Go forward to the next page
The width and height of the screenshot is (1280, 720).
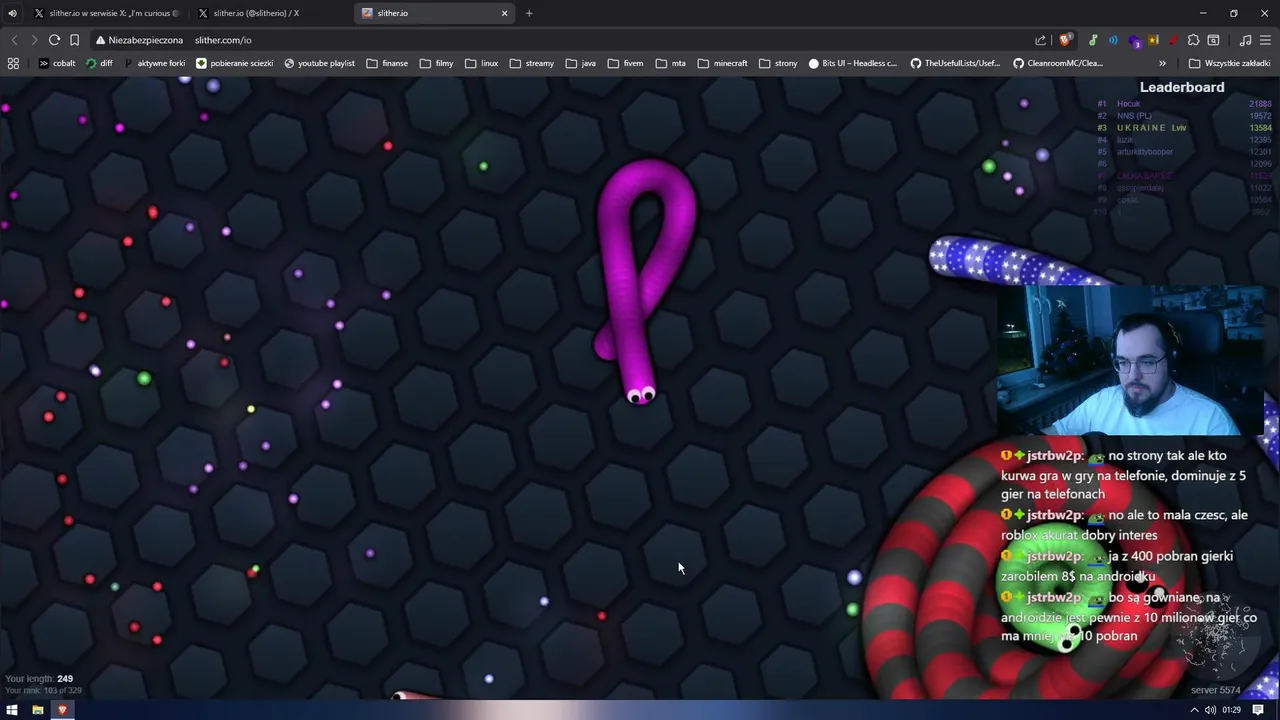34,40
